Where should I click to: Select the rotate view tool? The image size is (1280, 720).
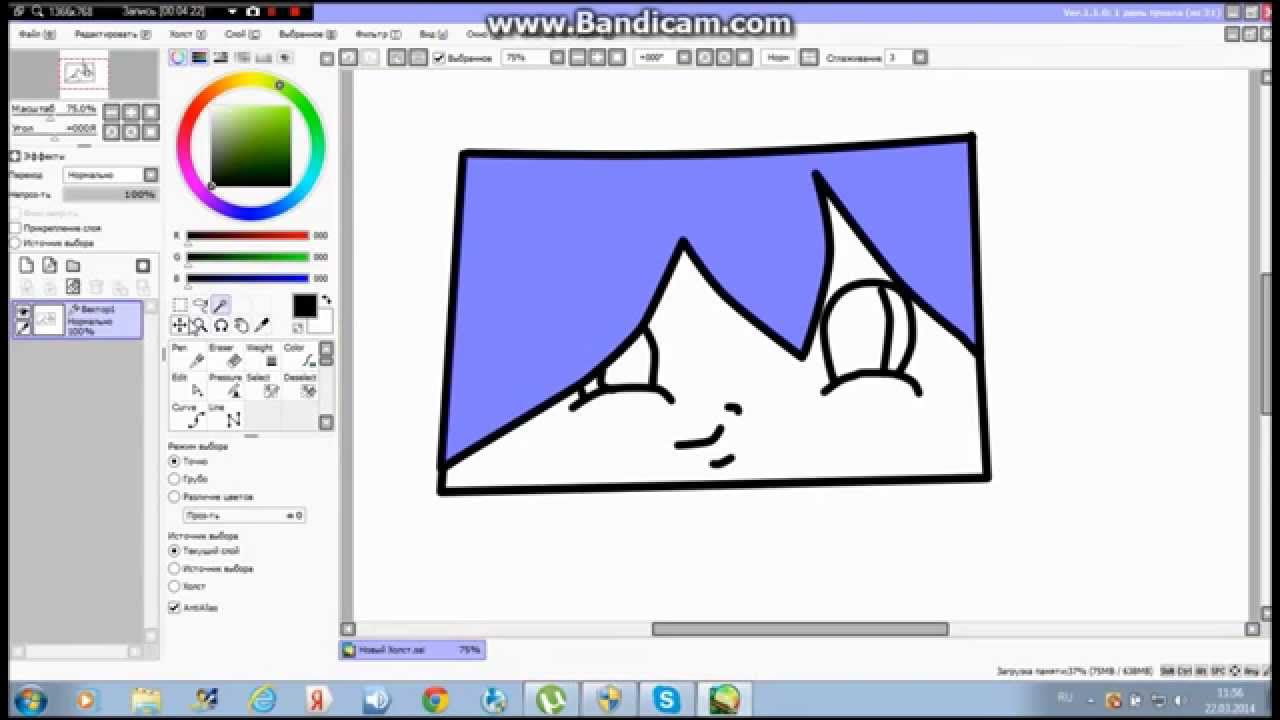pyautogui.click(x=221, y=325)
